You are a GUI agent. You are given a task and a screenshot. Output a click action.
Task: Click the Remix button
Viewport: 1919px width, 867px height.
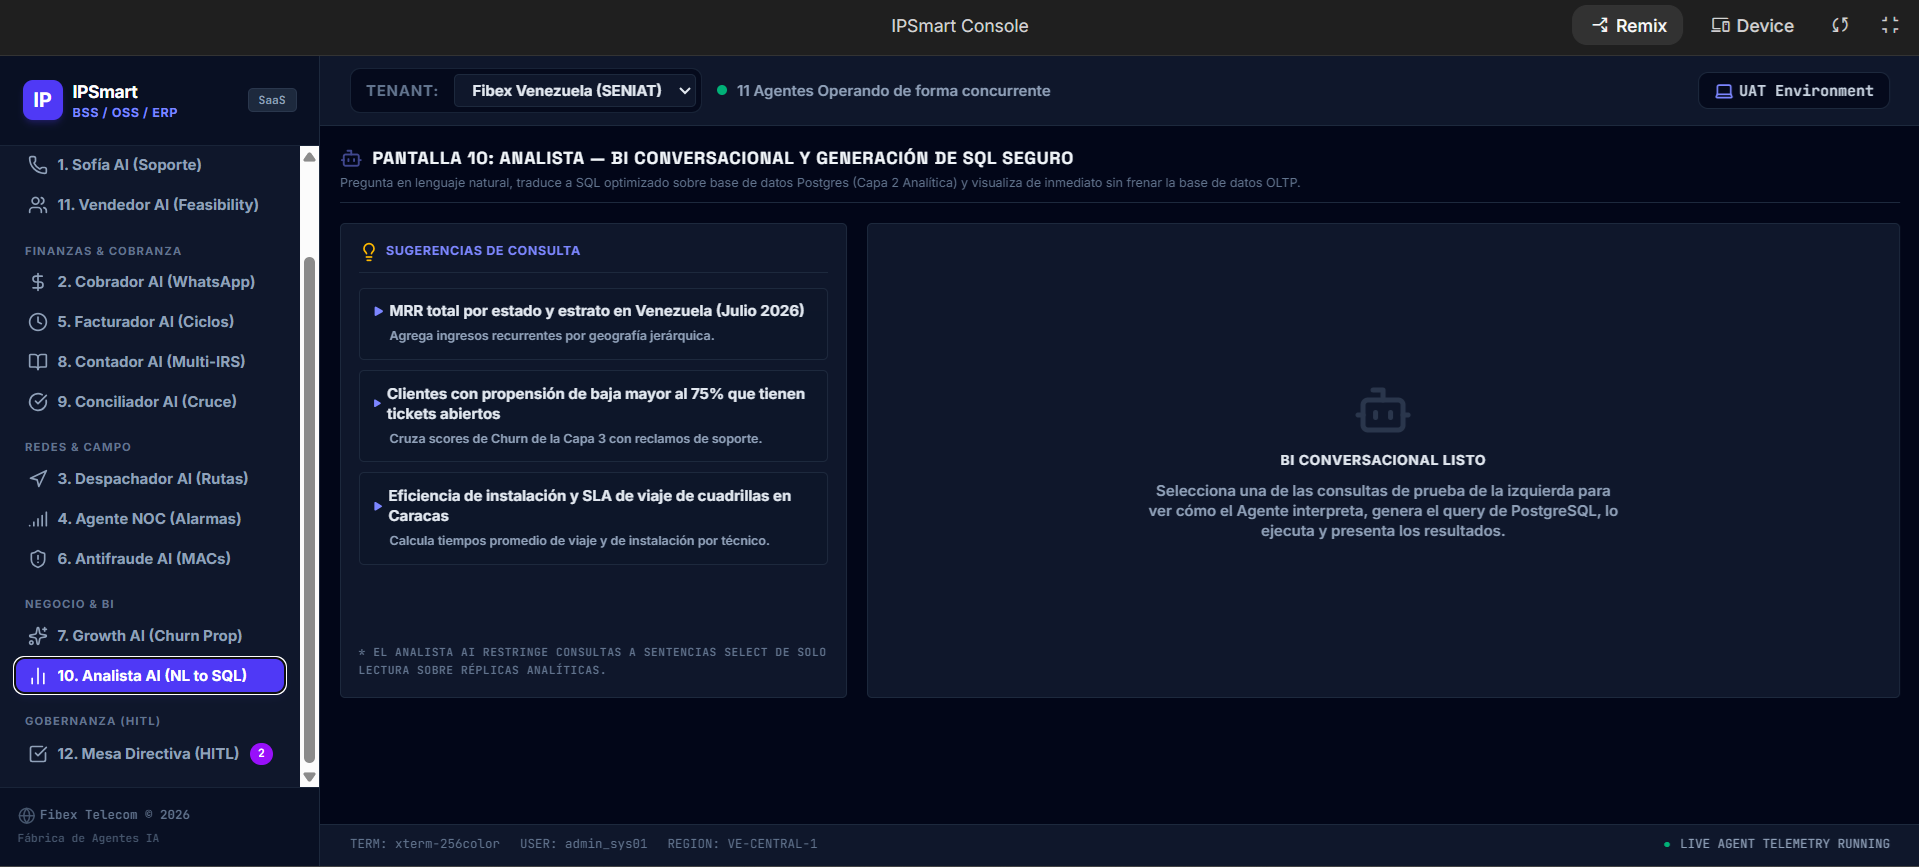[1628, 25]
